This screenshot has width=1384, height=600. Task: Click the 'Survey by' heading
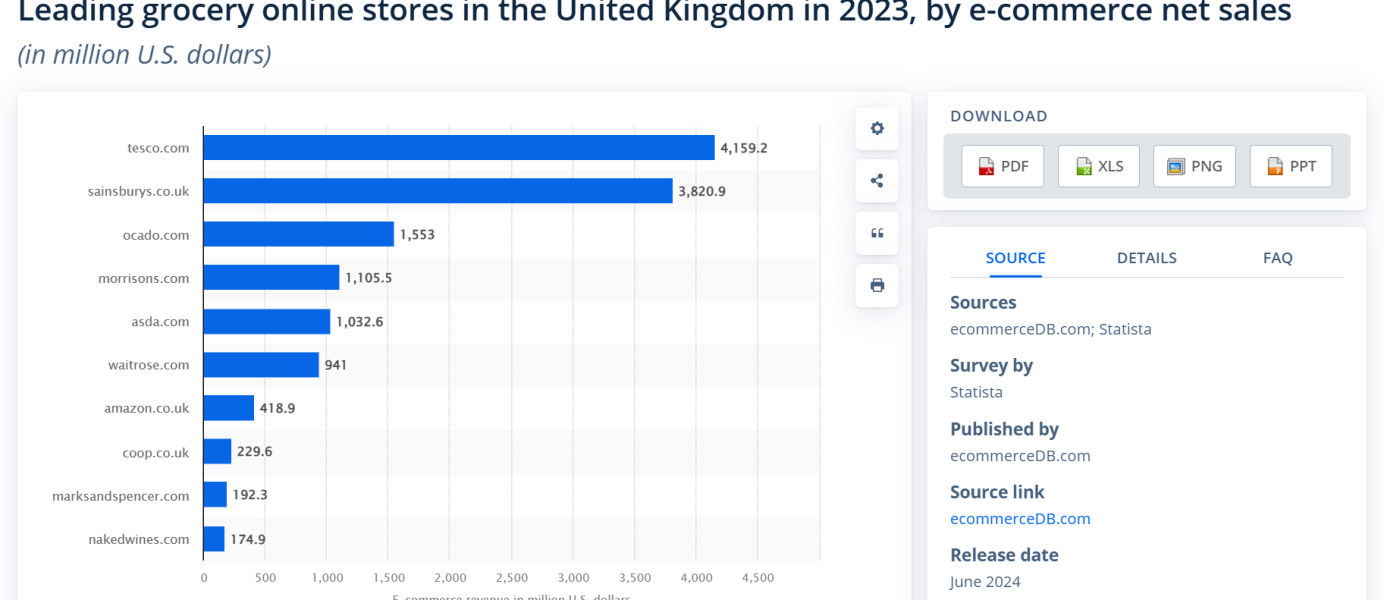click(991, 366)
